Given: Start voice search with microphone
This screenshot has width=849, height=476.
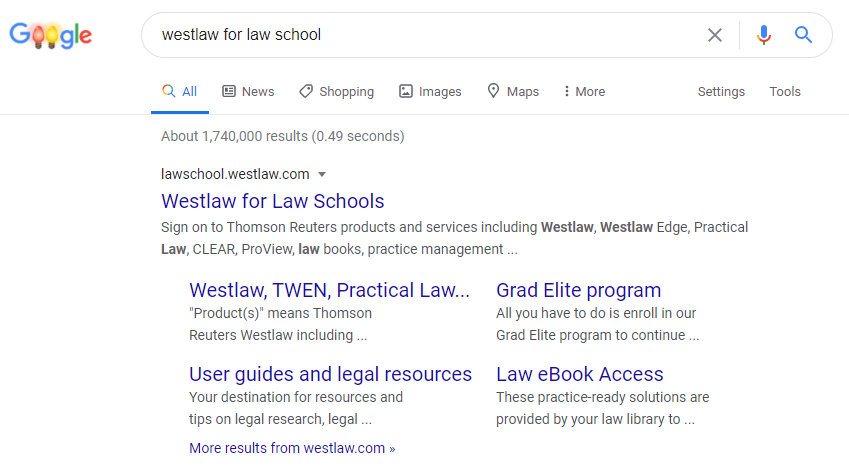Looking at the screenshot, I should click(x=764, y=35).
